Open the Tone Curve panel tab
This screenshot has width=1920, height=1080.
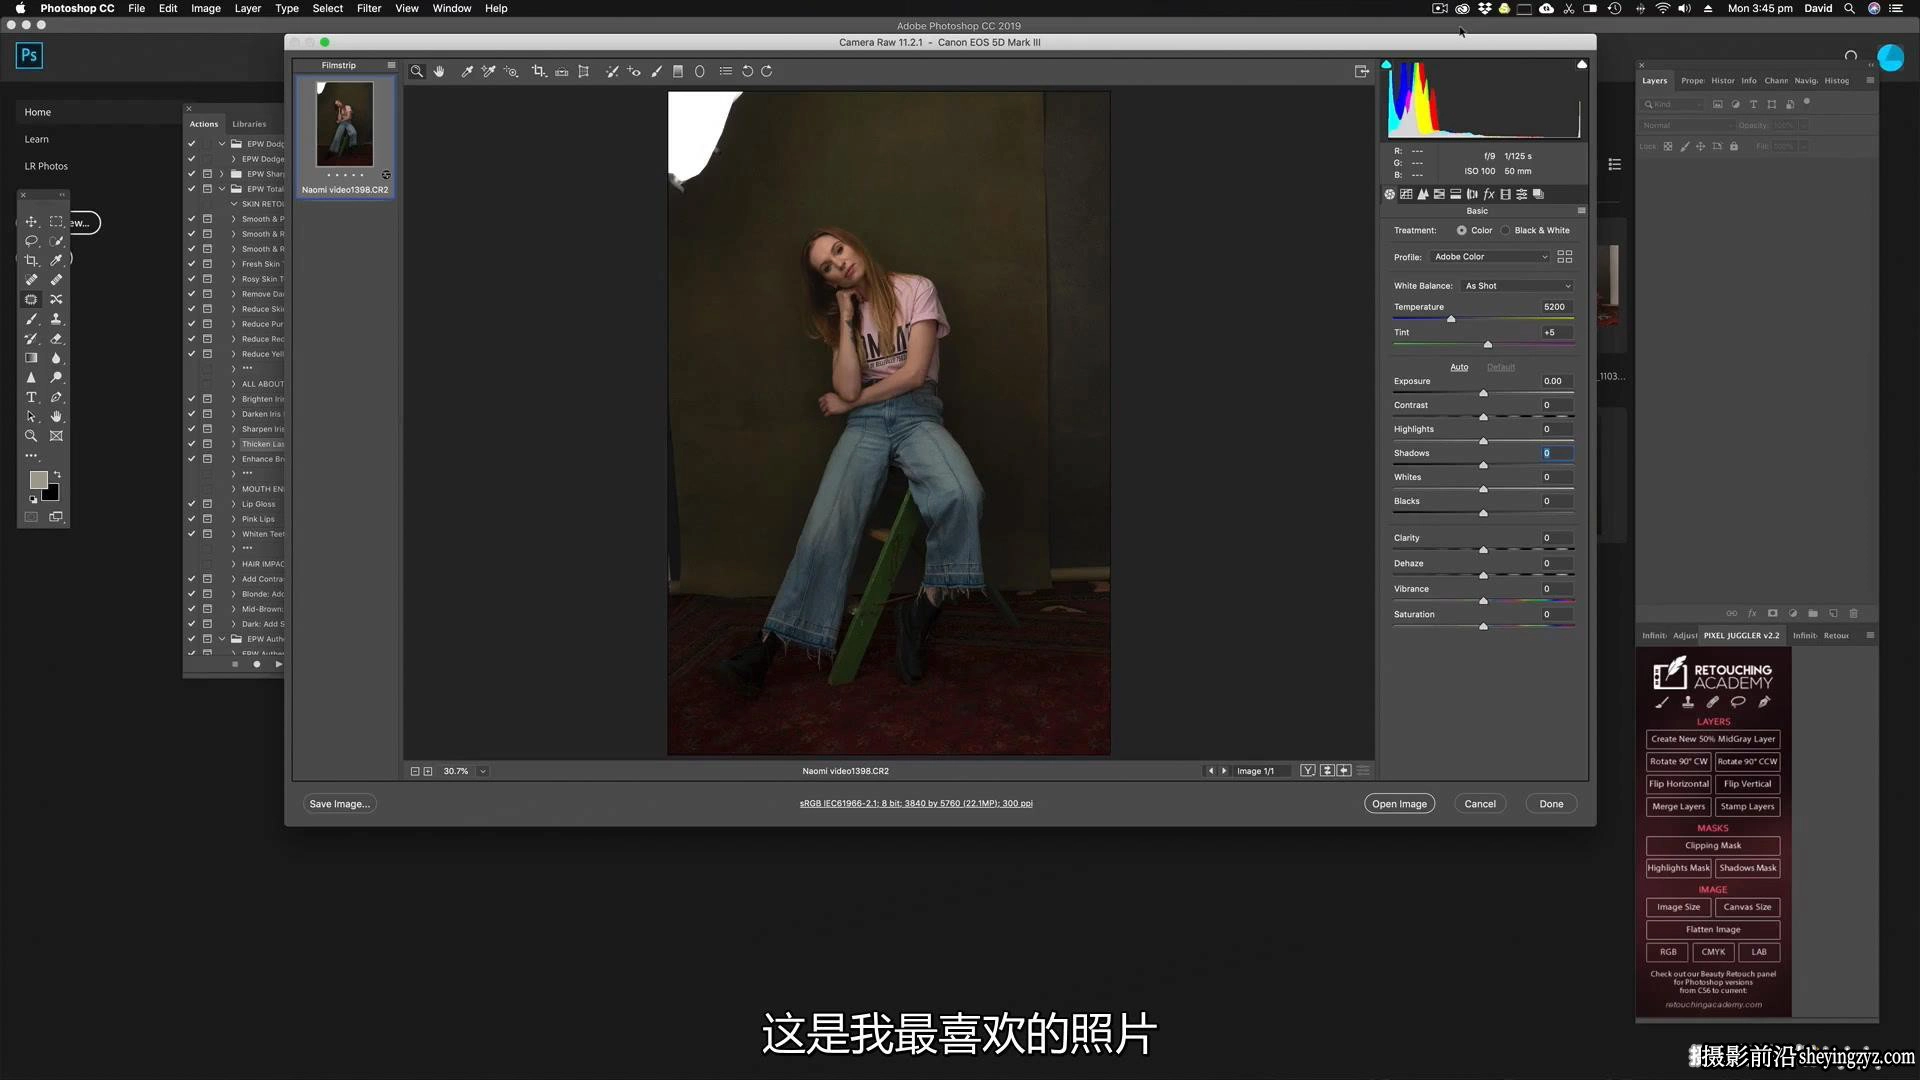tap(1406, 194)
